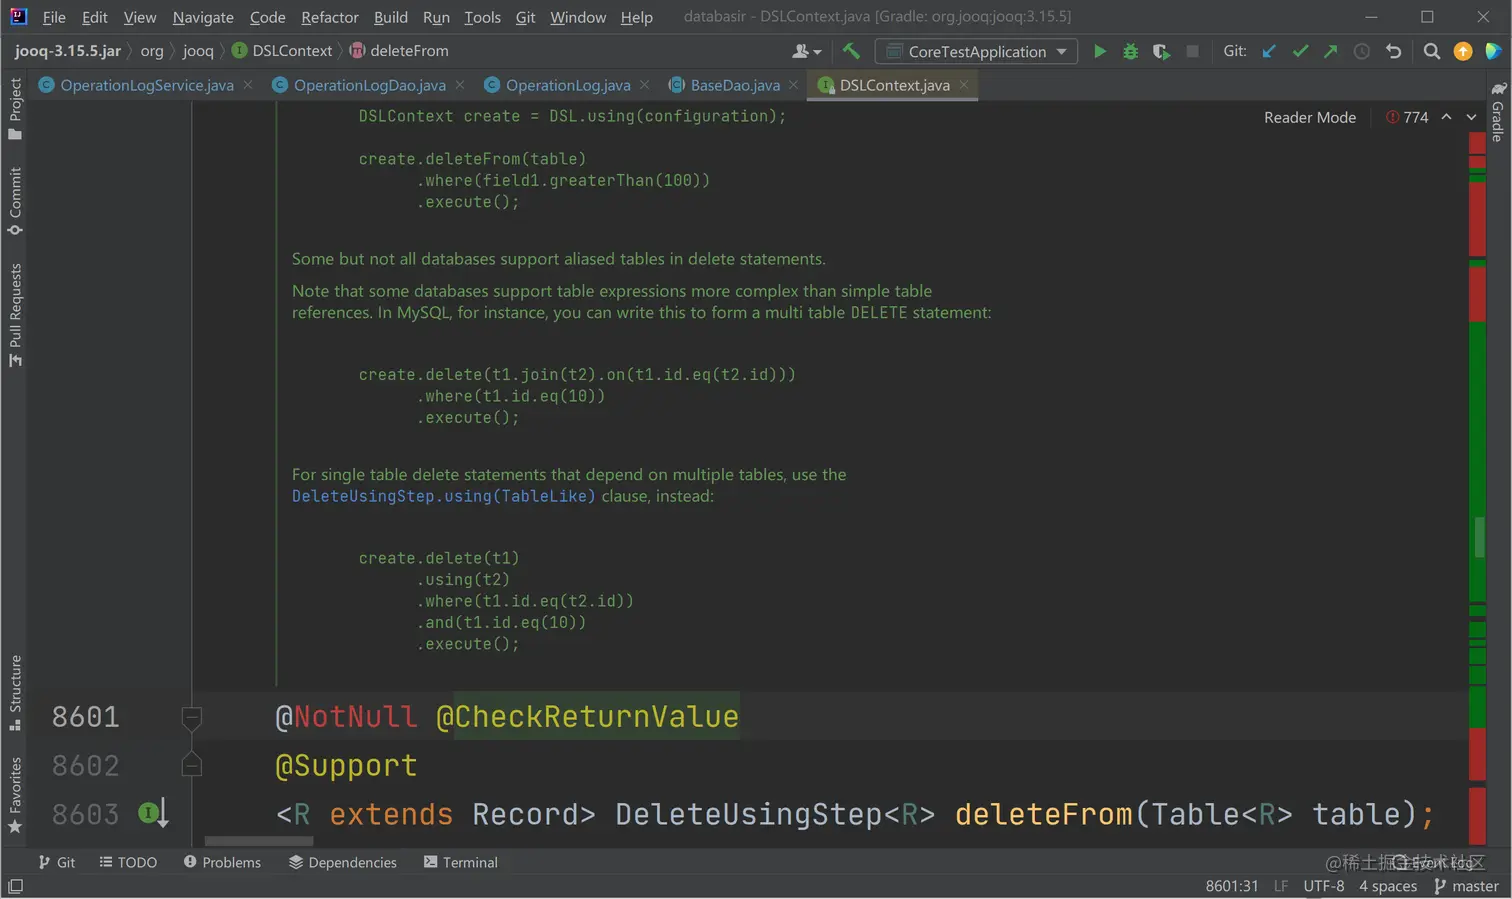Toggle code fold marker at line 8602

[x=192, y=765]
